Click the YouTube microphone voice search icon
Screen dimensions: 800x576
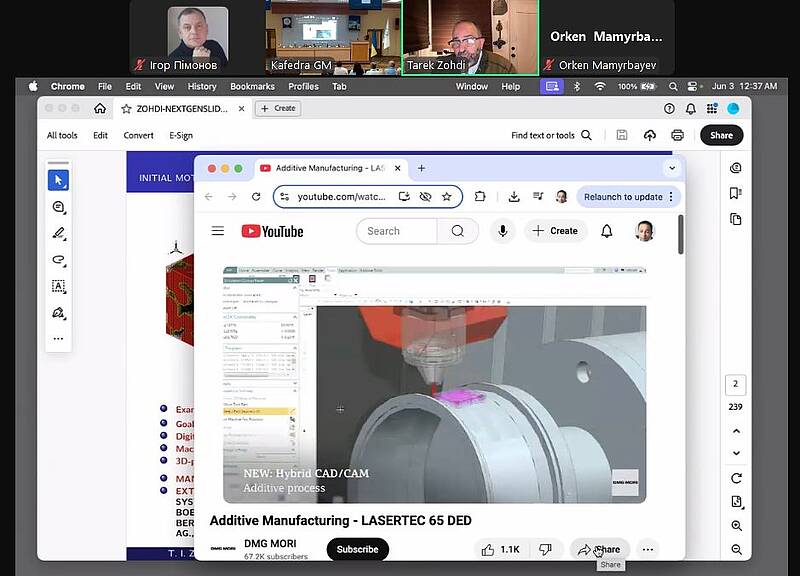pos(502,231)
